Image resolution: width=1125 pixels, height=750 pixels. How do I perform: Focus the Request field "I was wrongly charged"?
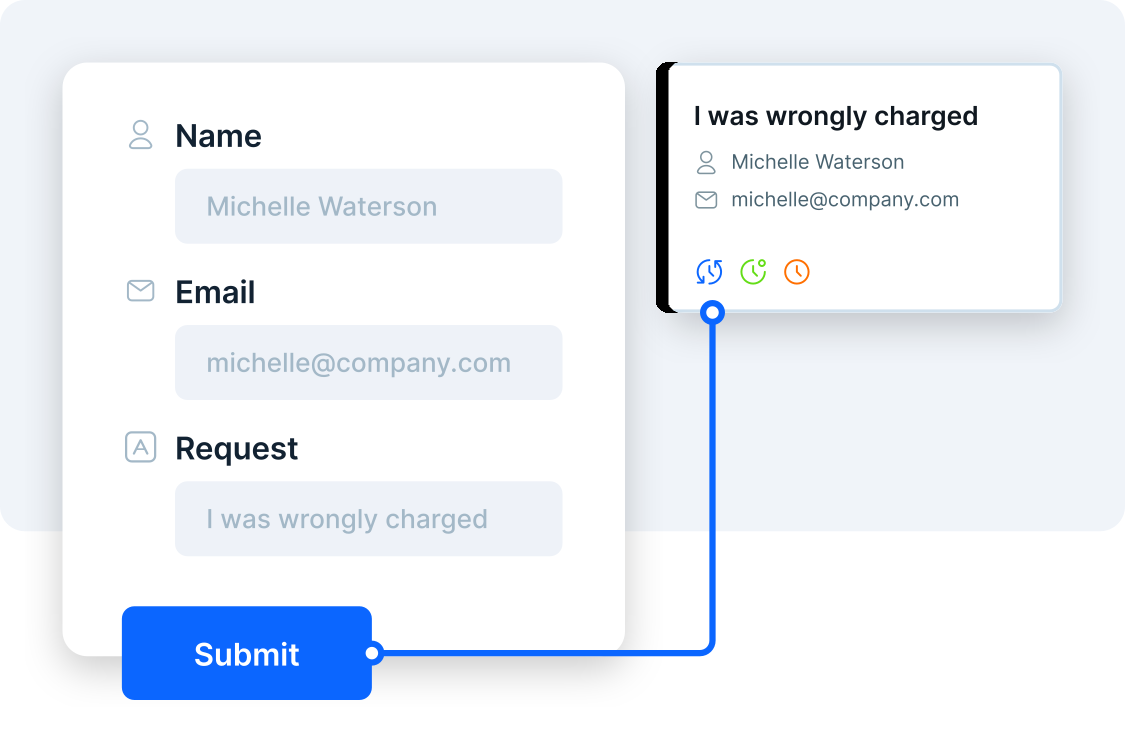pos(368,519)
